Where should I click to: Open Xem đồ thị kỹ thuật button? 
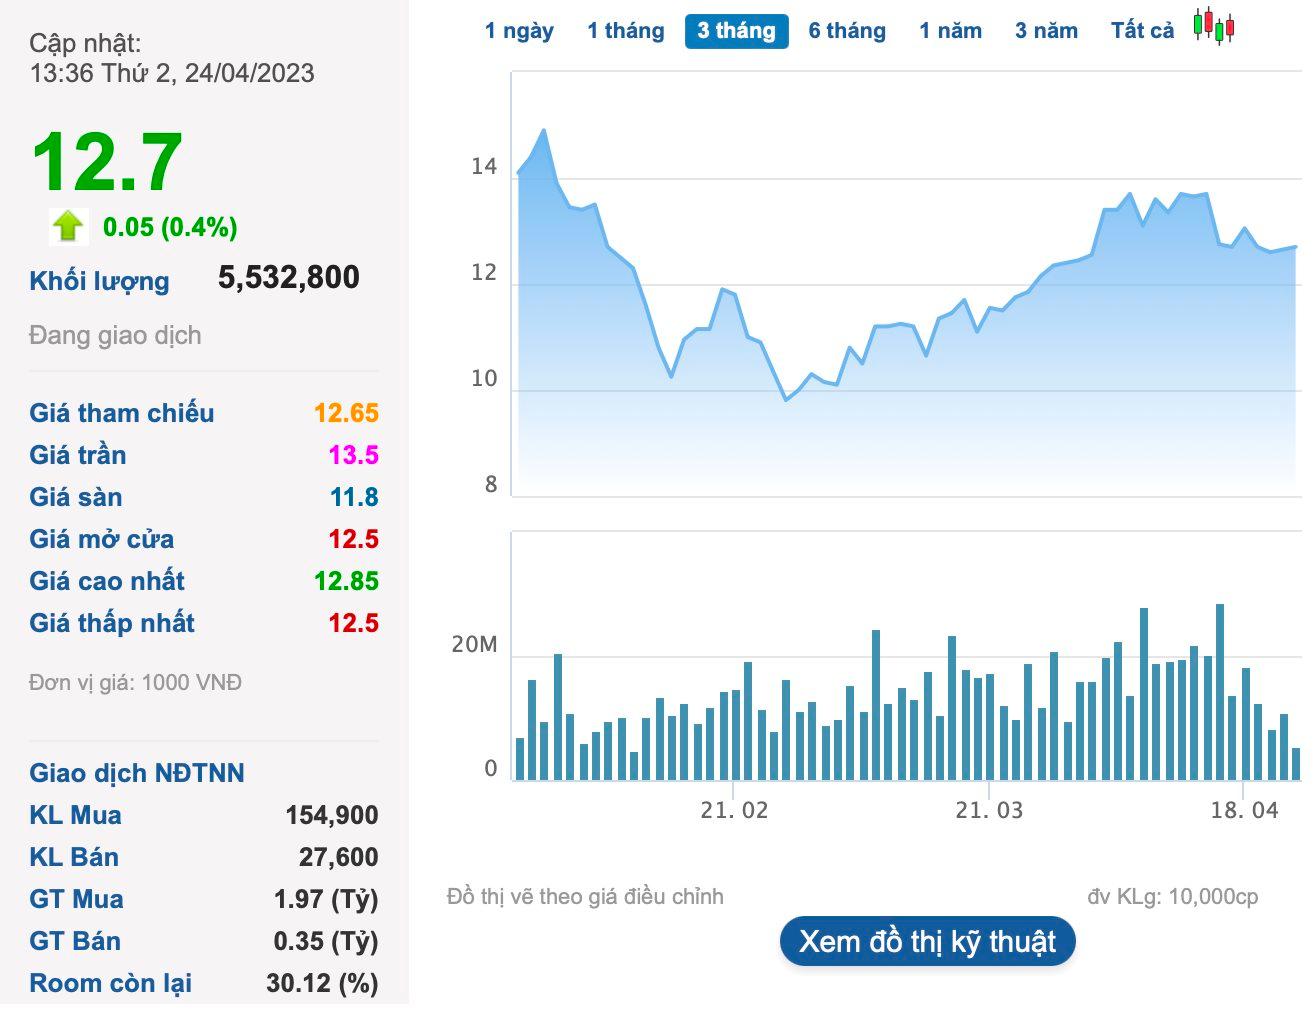(927, 941)
